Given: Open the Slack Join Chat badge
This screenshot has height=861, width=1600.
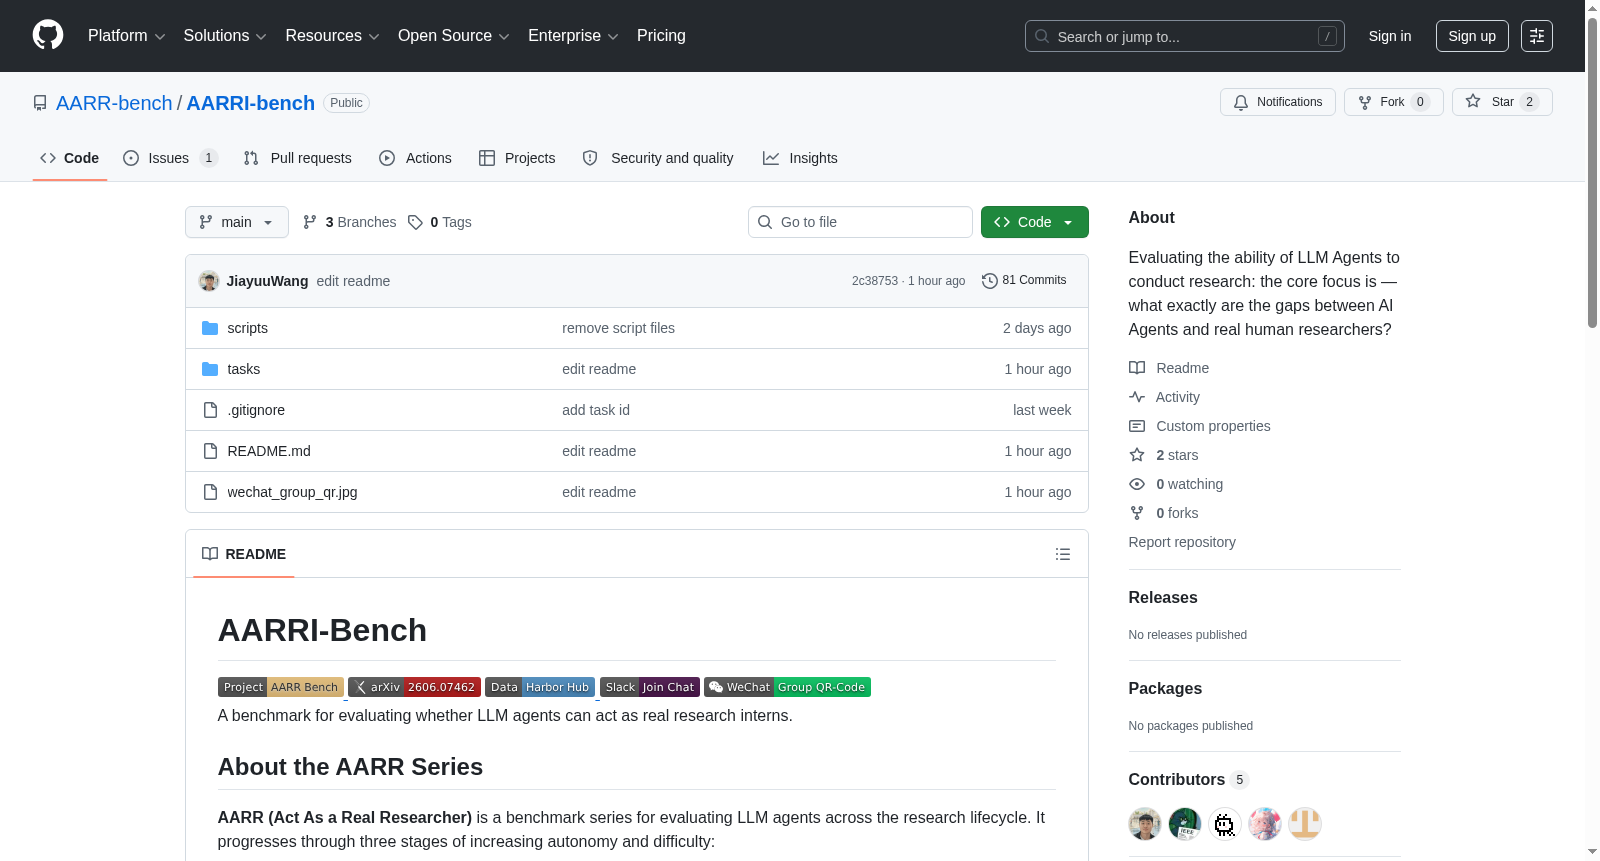Looking at the screenshot, I should point(650,687).
